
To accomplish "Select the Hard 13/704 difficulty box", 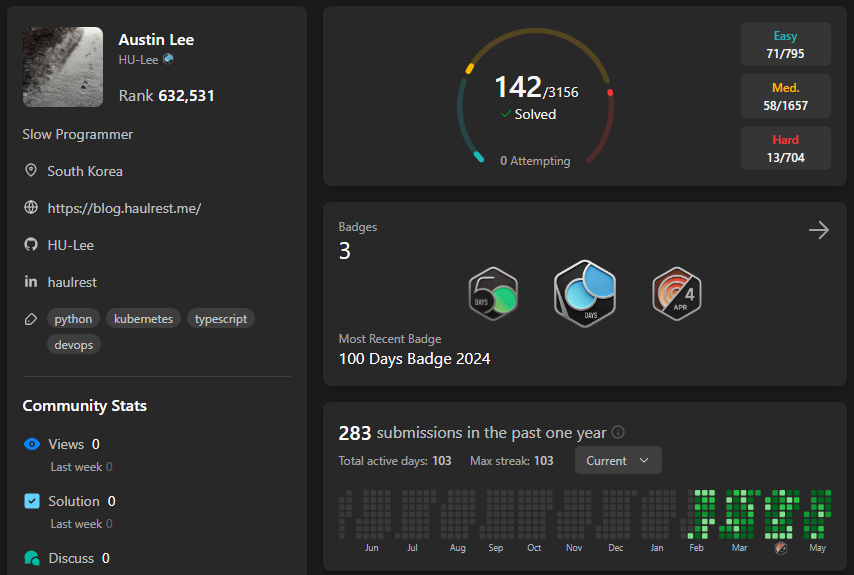I will (785, 148).
